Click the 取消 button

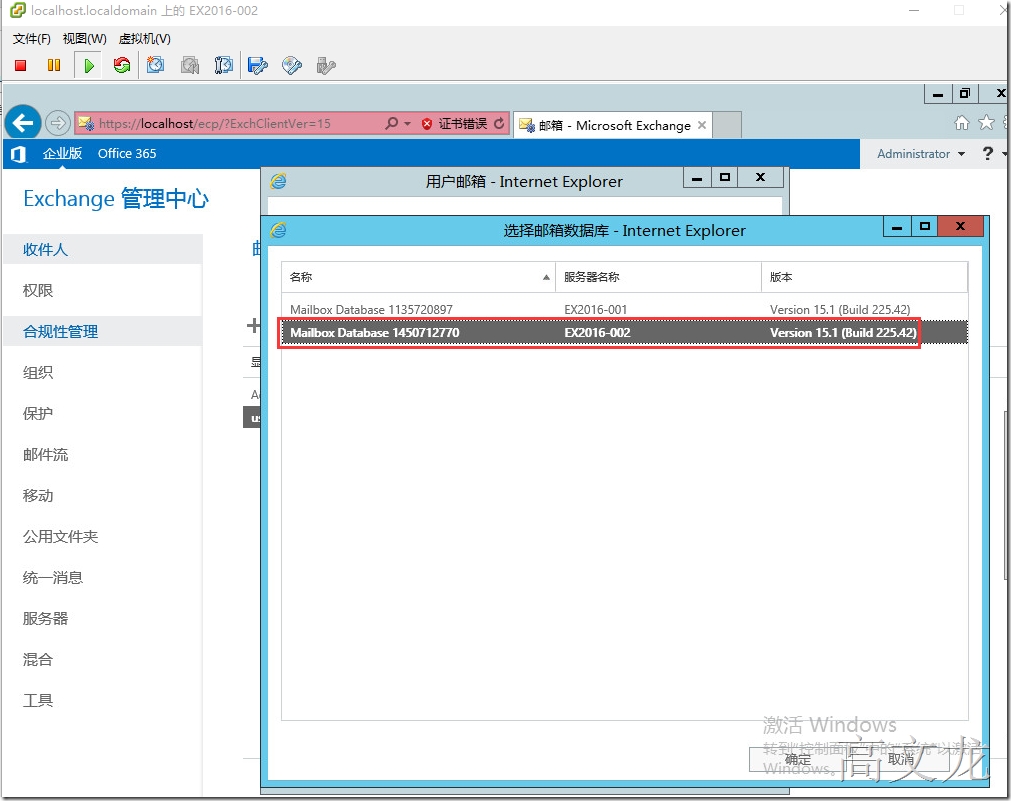coord(901,760)
